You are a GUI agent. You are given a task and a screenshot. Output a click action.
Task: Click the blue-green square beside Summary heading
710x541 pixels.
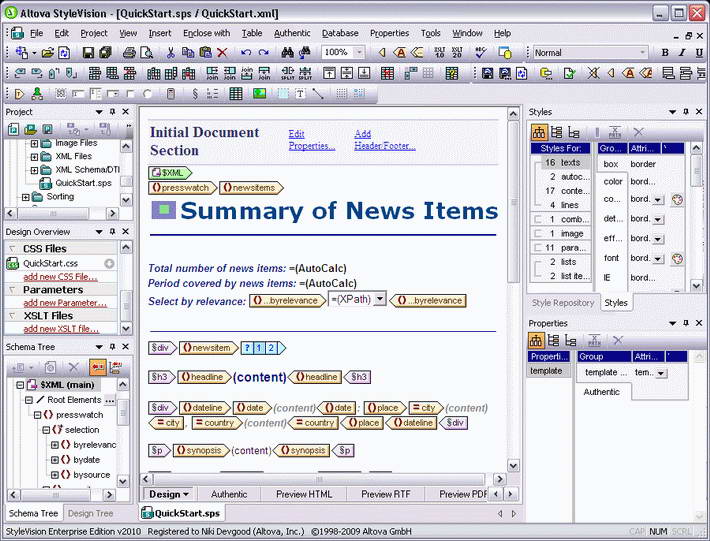163,210
